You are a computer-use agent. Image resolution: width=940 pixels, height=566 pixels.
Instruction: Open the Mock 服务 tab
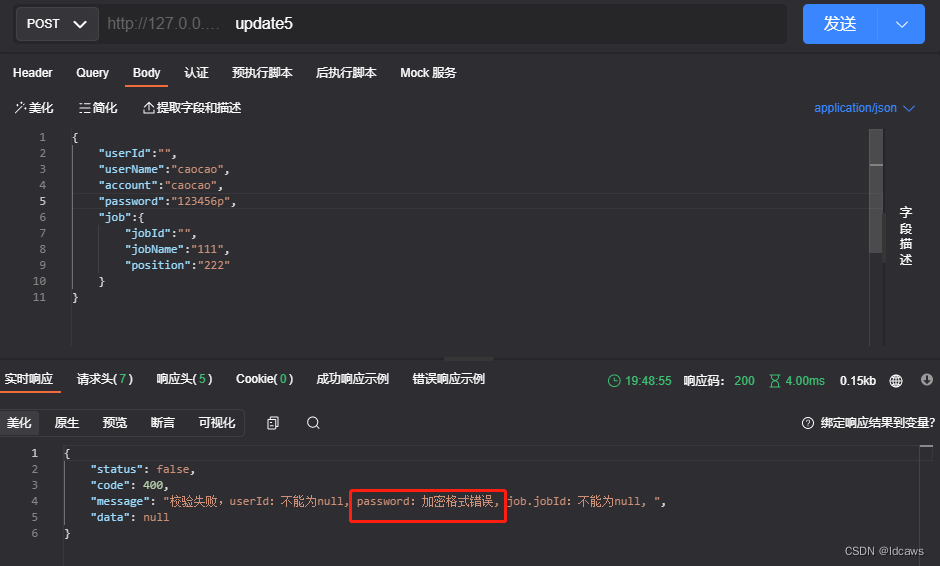(428, 73)
